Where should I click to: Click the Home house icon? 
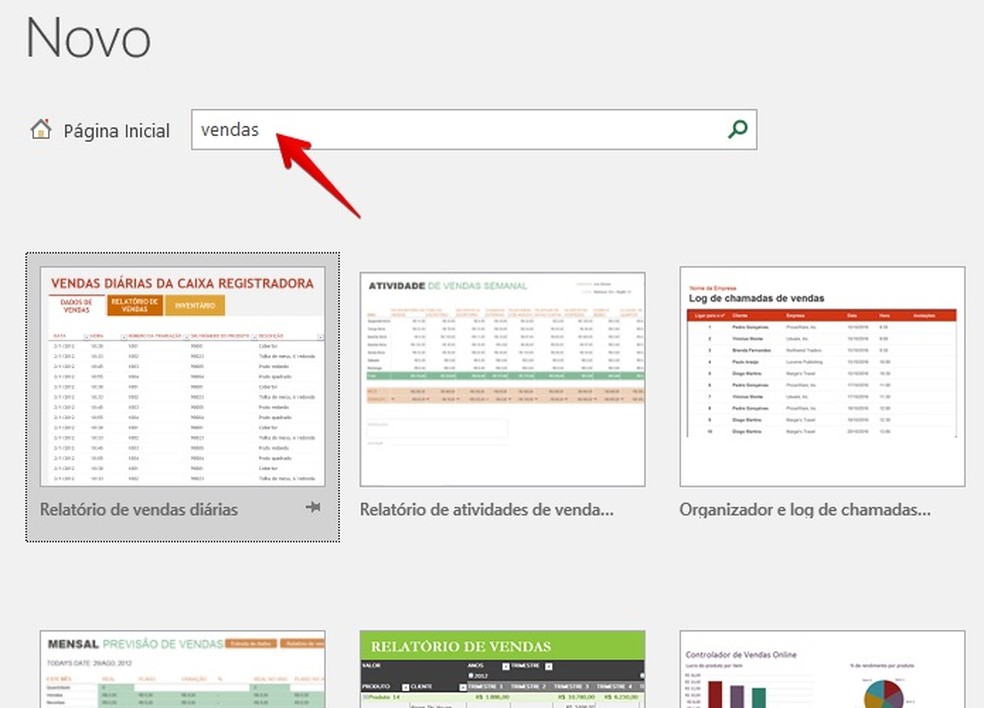tap(41, 129)
